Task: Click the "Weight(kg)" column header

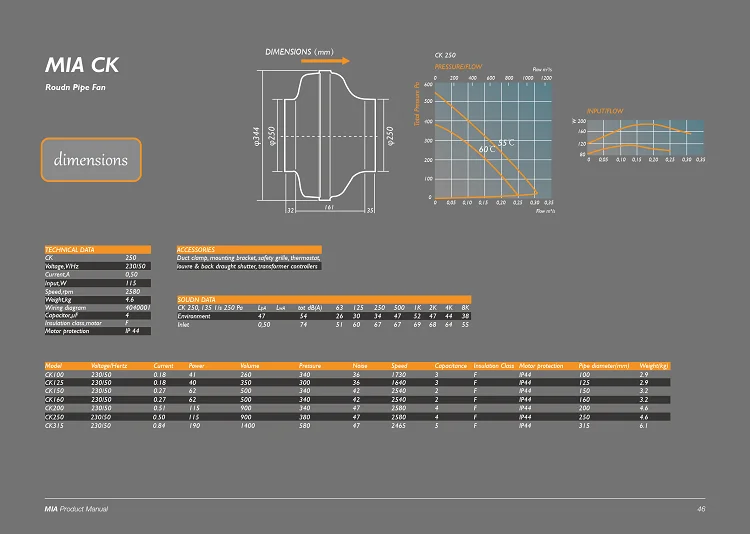Action: (x=654, y=366)
